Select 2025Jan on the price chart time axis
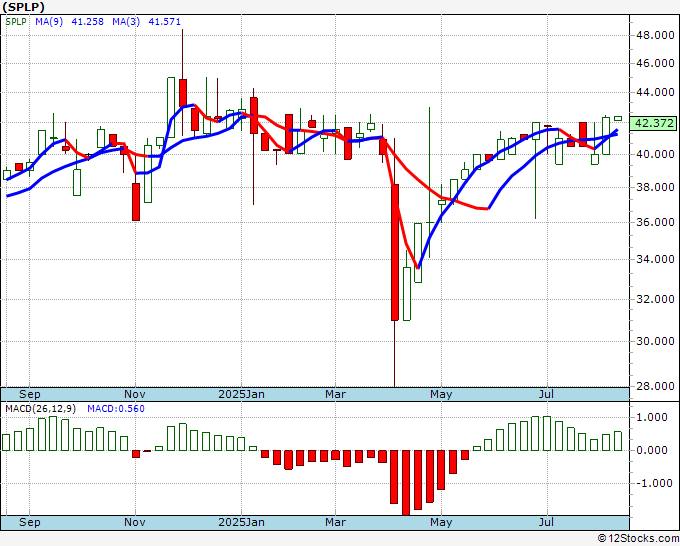The width and height of the screenshot is (680, 546). click(x=241, y=395)
